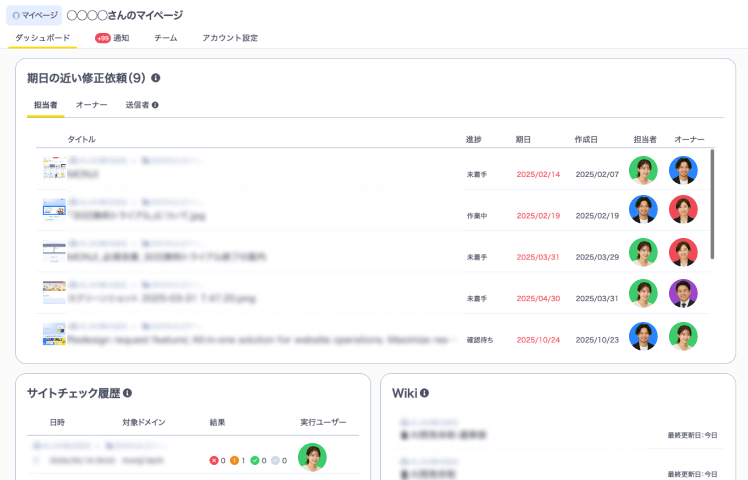Screen dimensions: 748x480
Task: Select the オーナー sub-tab
Action: coord(92,105)
